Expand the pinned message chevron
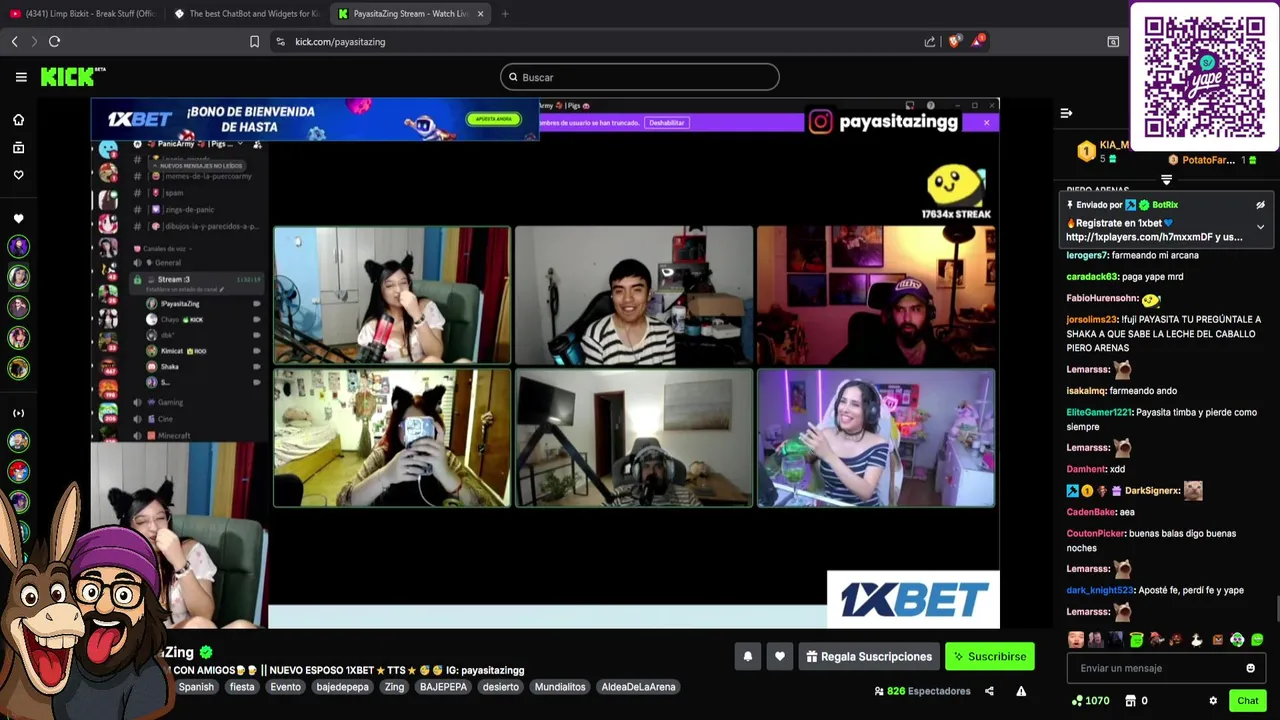Screen dimensions: 1280x720 pyautogui.click(x=1260, y=227)
